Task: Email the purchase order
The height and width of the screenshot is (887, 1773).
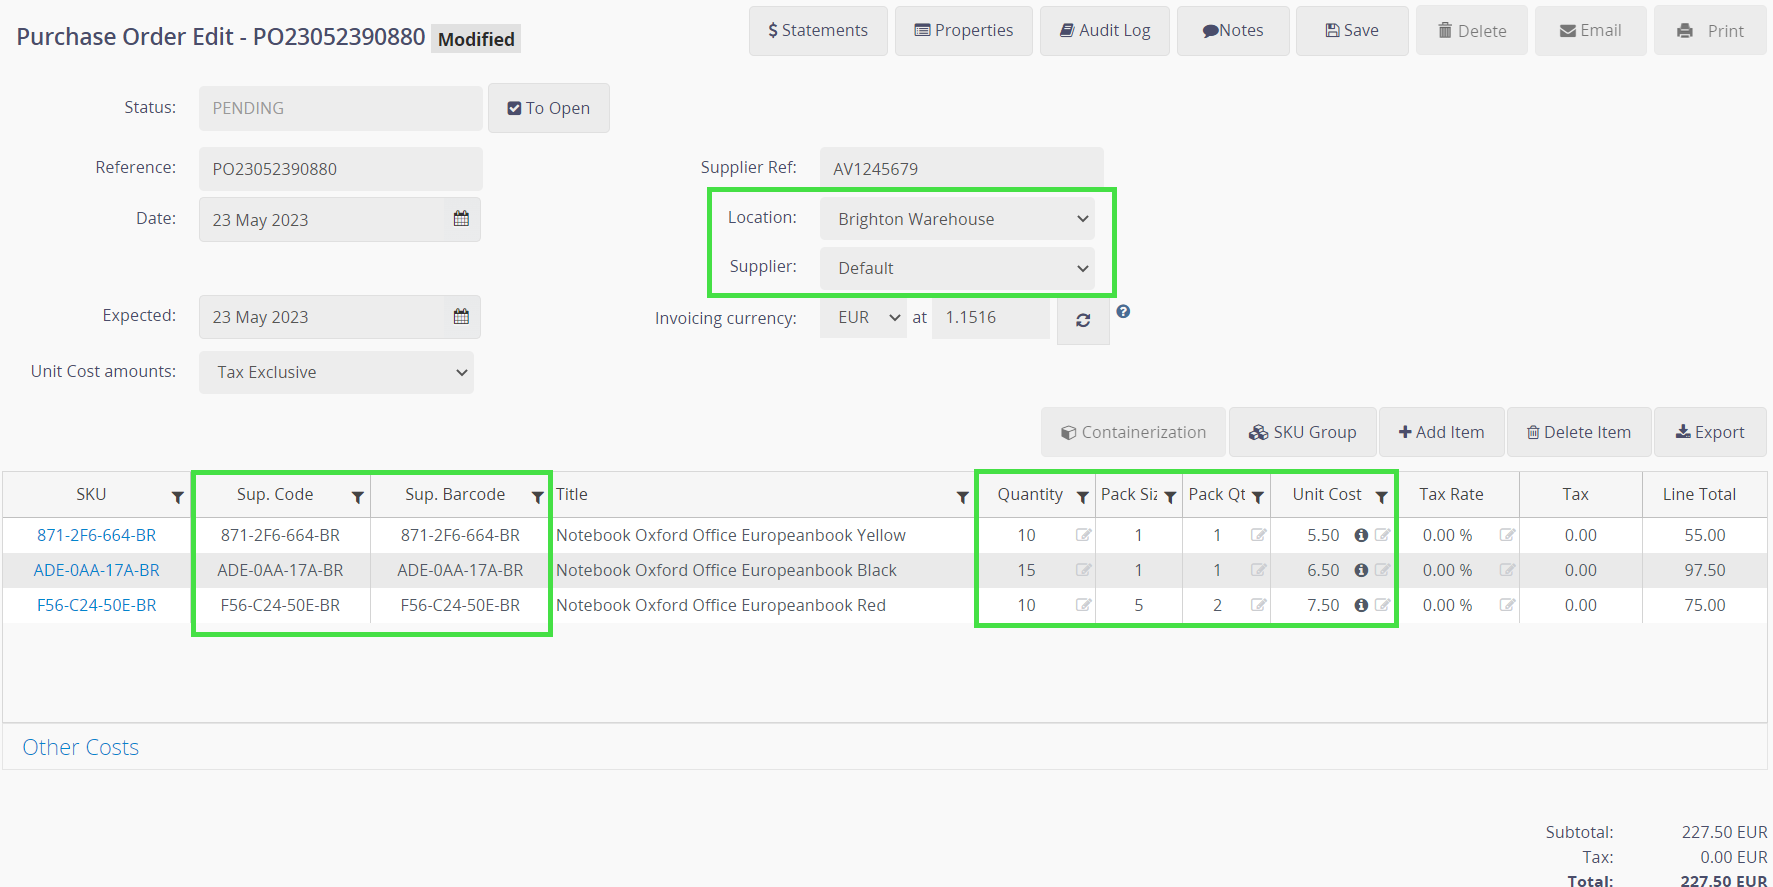Action: tap(1591, 30)
